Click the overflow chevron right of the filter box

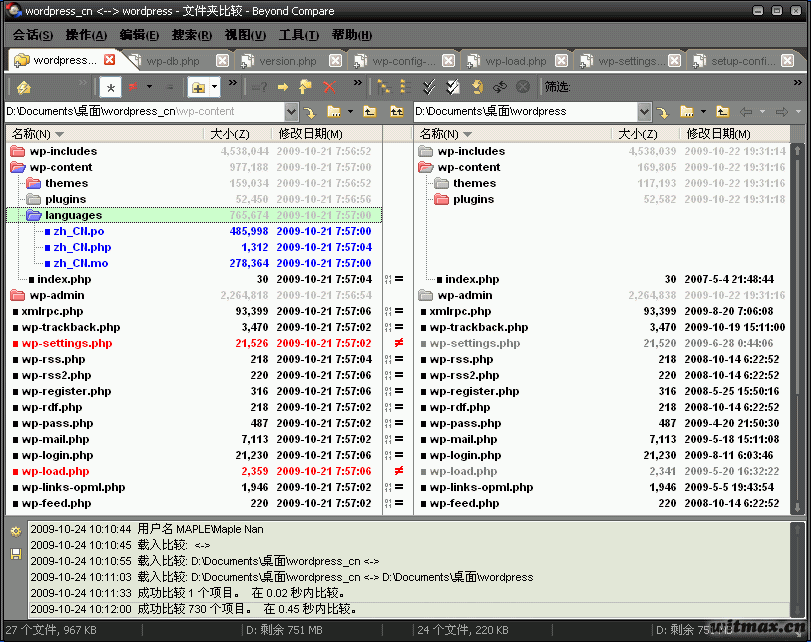coord(798,83)
